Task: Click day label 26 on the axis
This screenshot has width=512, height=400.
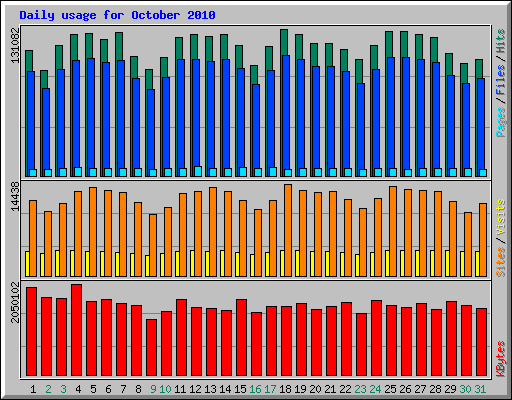Action: [x=405, y=389]
